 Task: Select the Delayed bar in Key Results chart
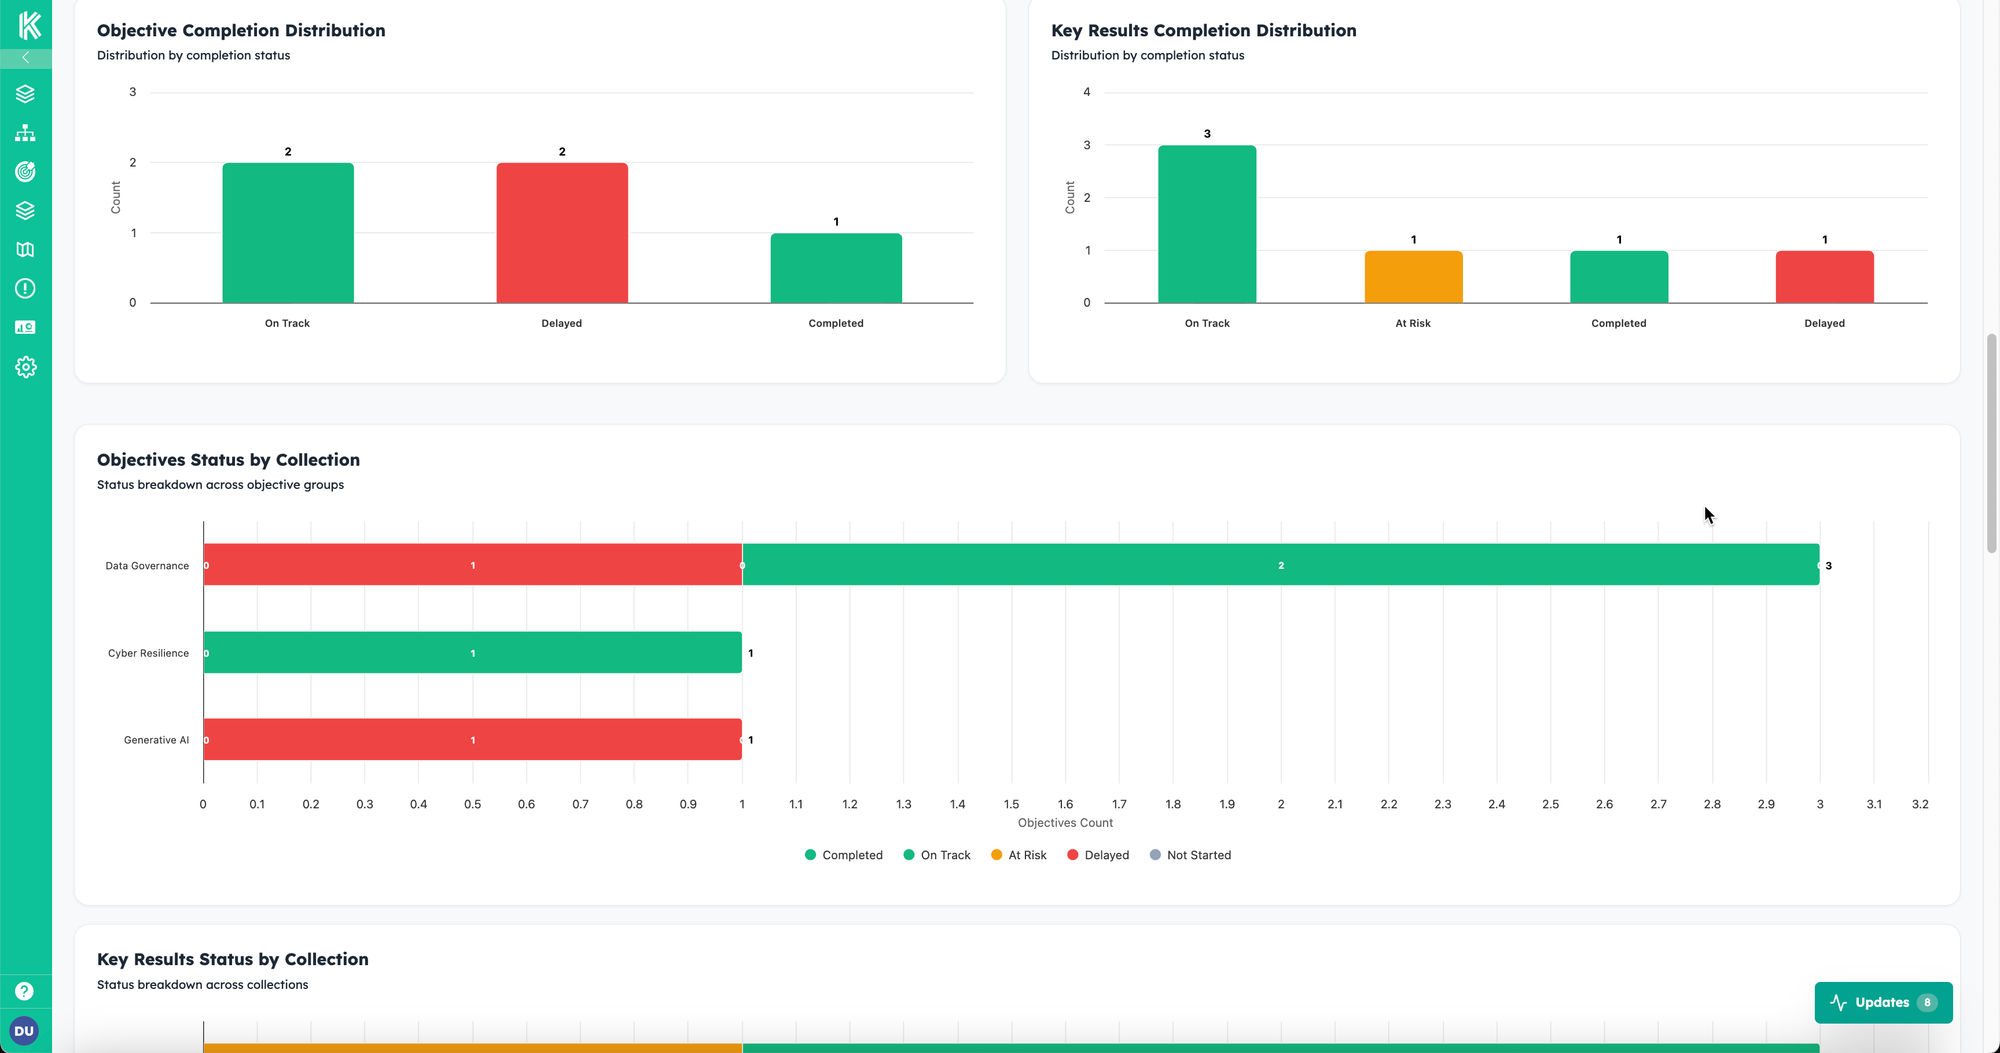[x=1824, y=277]
